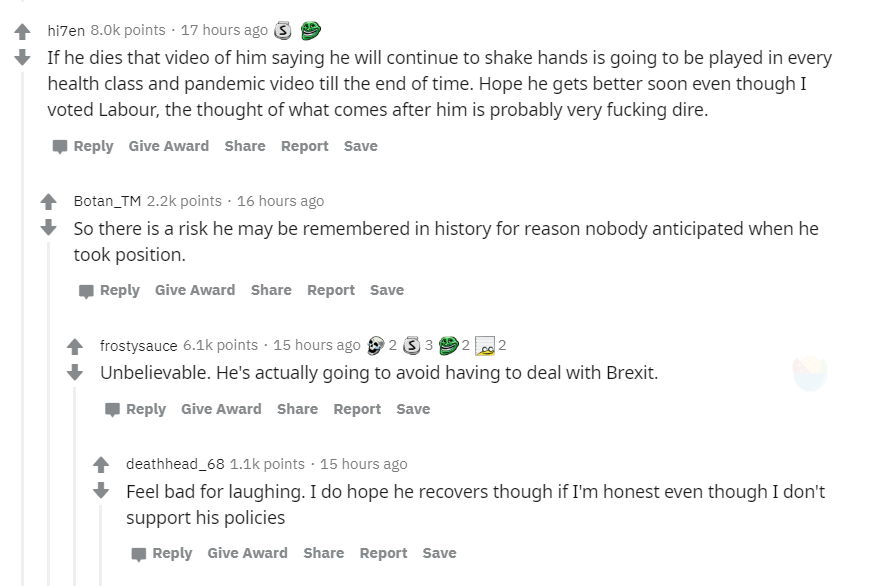
Task: Share frostysauce's Brexit comment
Action: (297, 409)
